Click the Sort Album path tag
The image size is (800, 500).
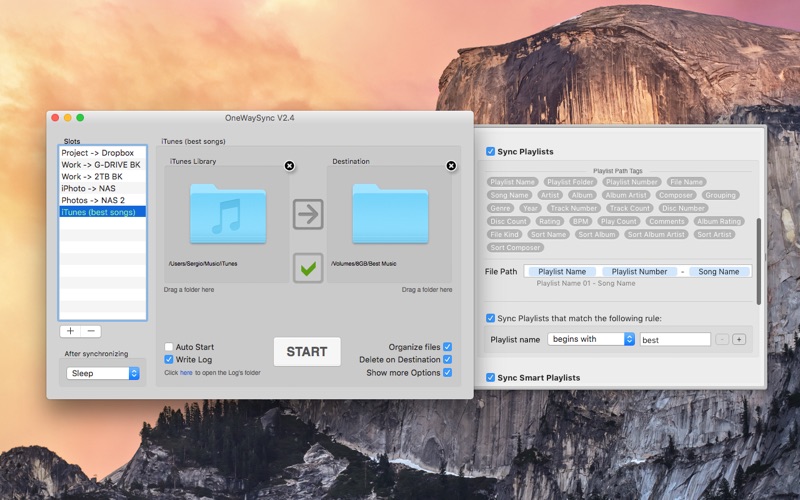click(597, 235)
